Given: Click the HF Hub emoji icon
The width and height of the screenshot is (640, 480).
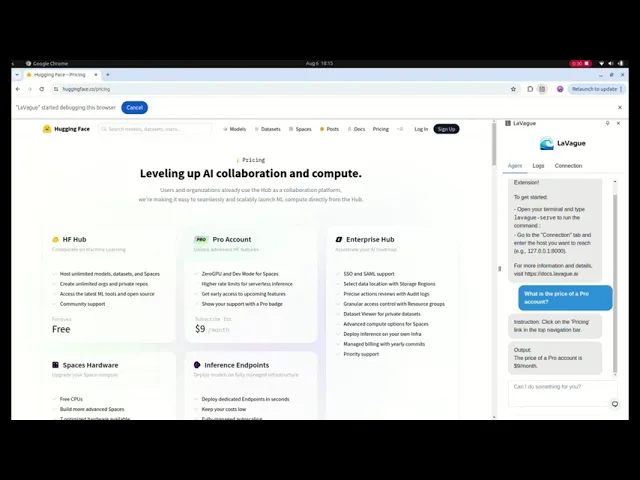Looking at the screenshot, I should (x=56, y=240).
